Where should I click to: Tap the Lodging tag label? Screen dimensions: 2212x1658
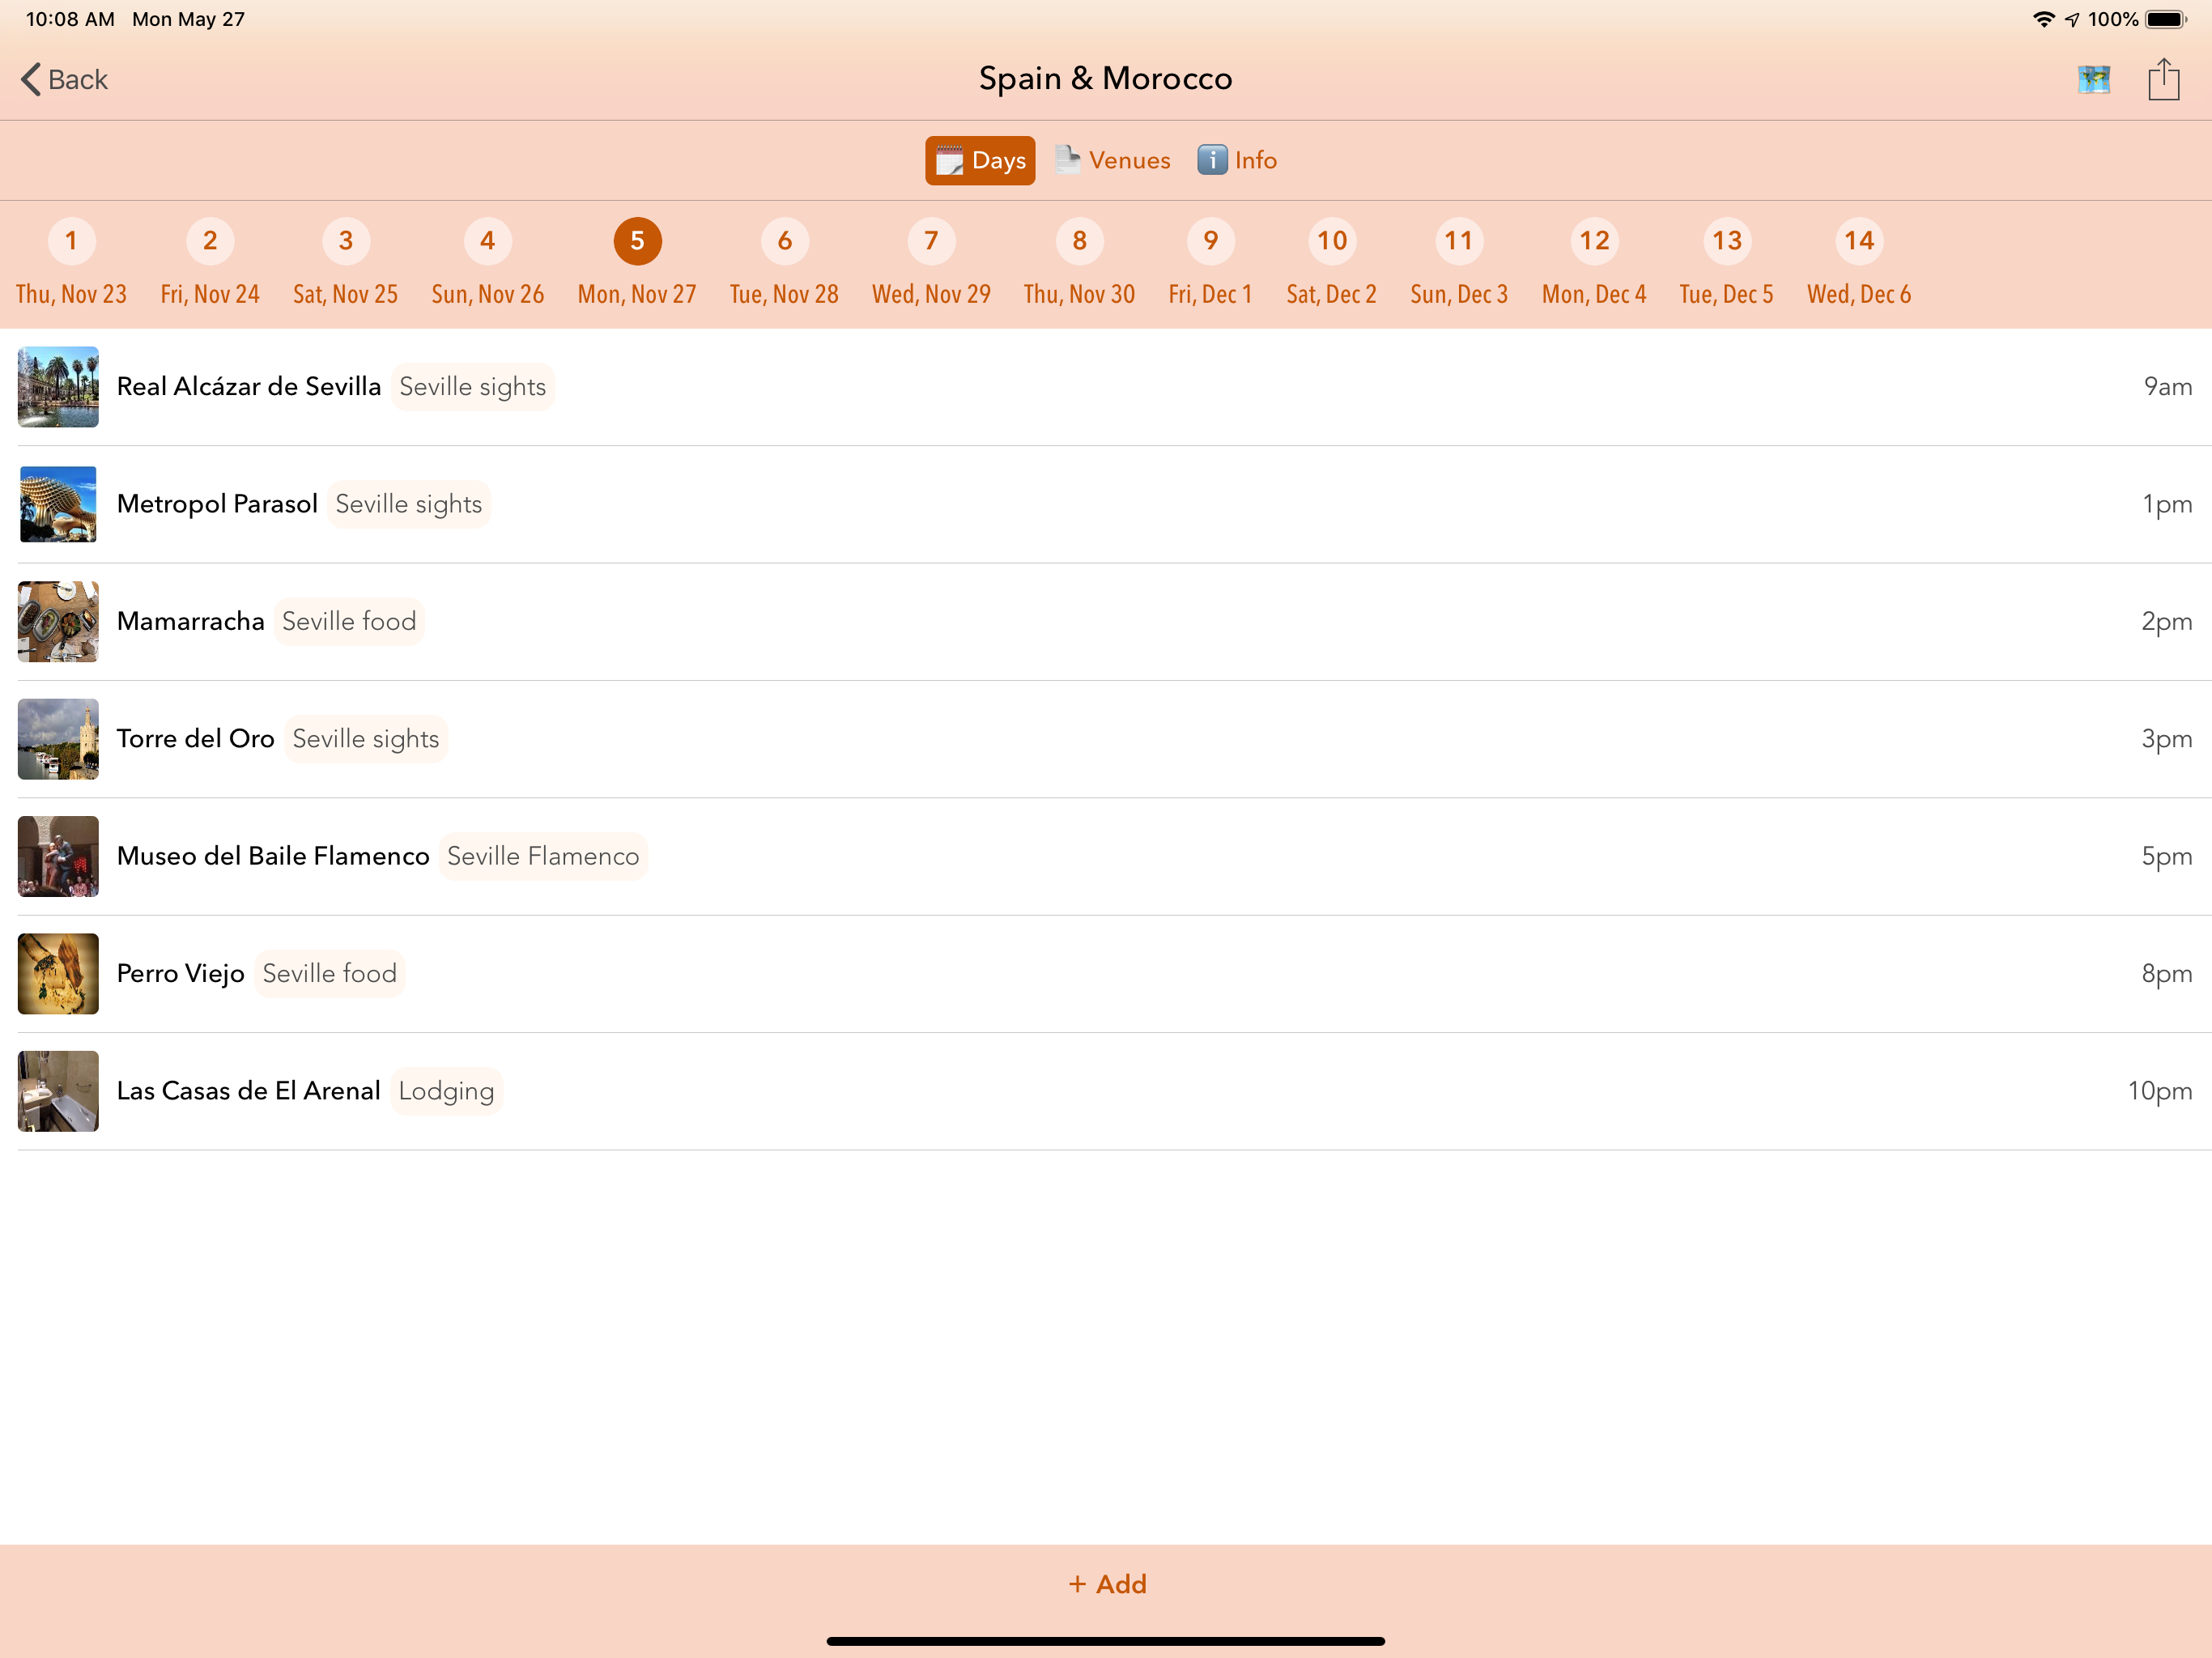446,1091
